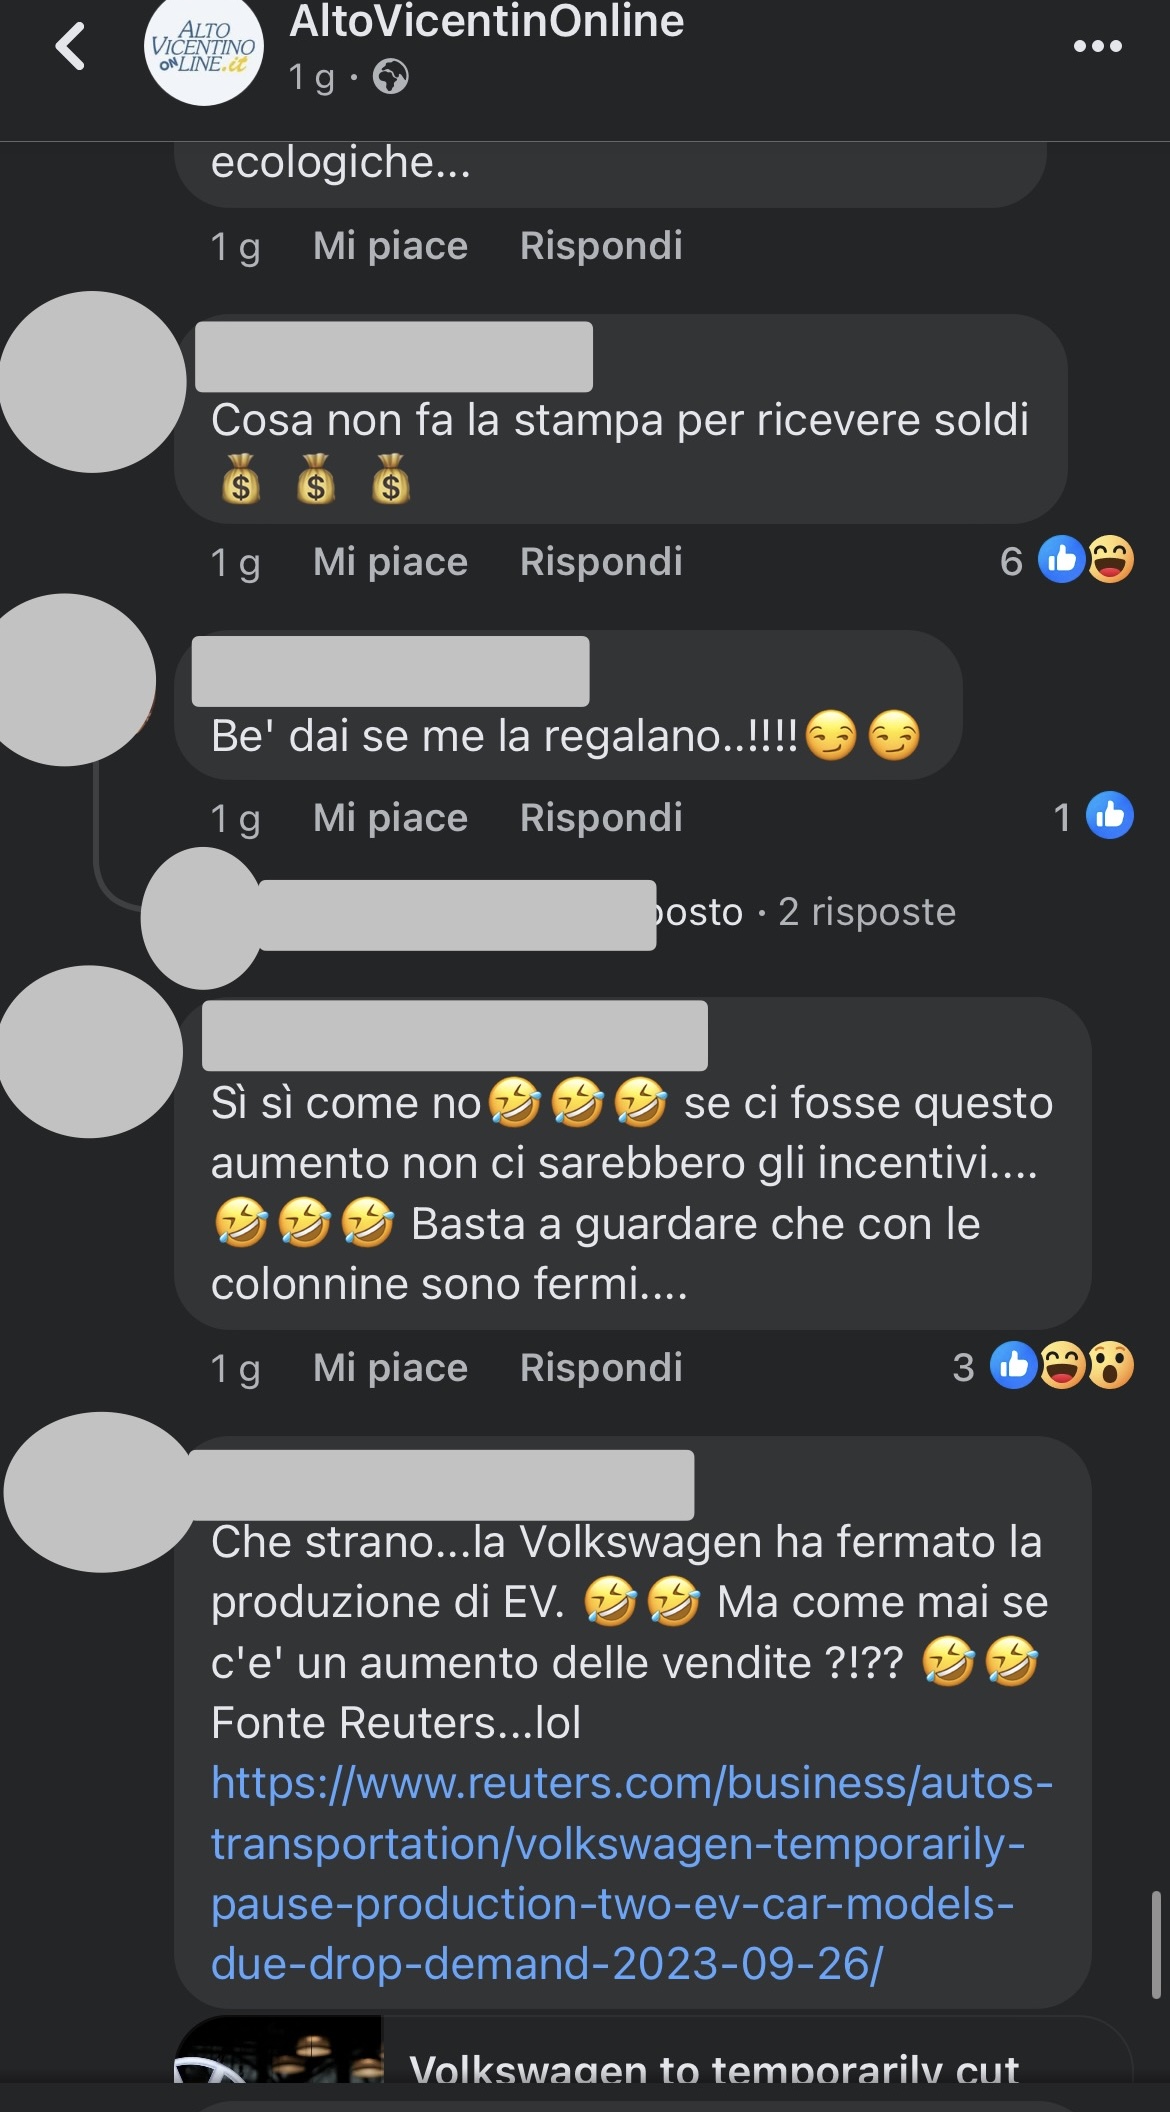
Task: Open the reuters.com Volkswagen article link
Action: point(631,1874)
